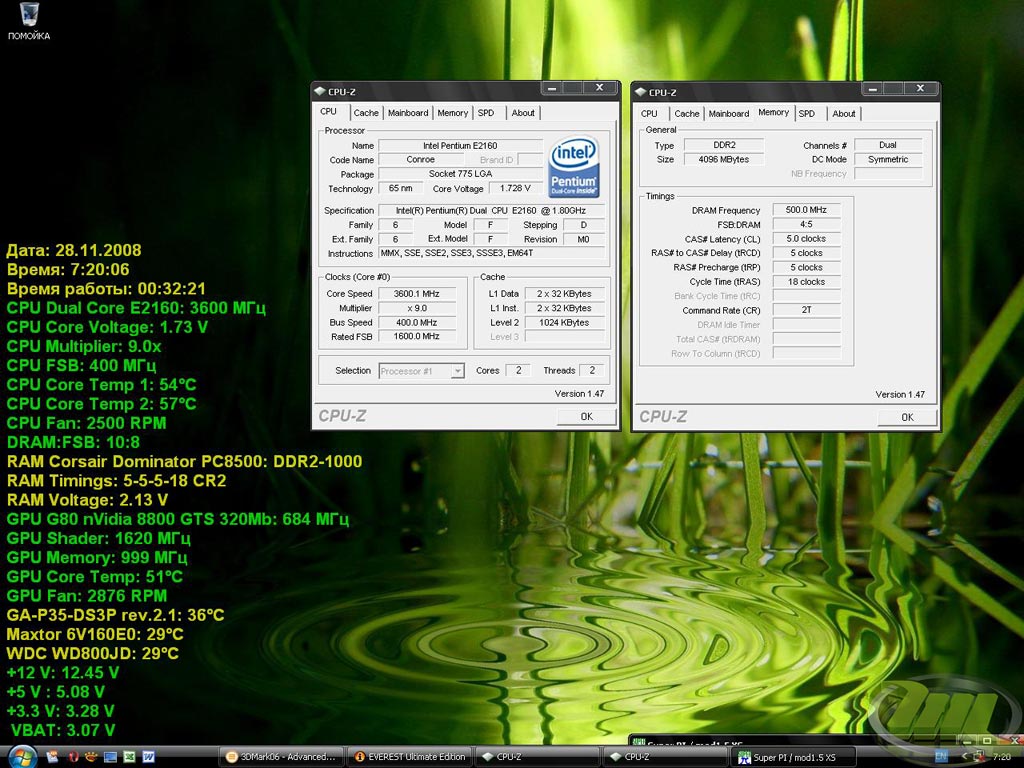Click the desktop line RAM Voltage: 2.13 V
This screenshot has width=1024, height=768.
tap(87, 500)
